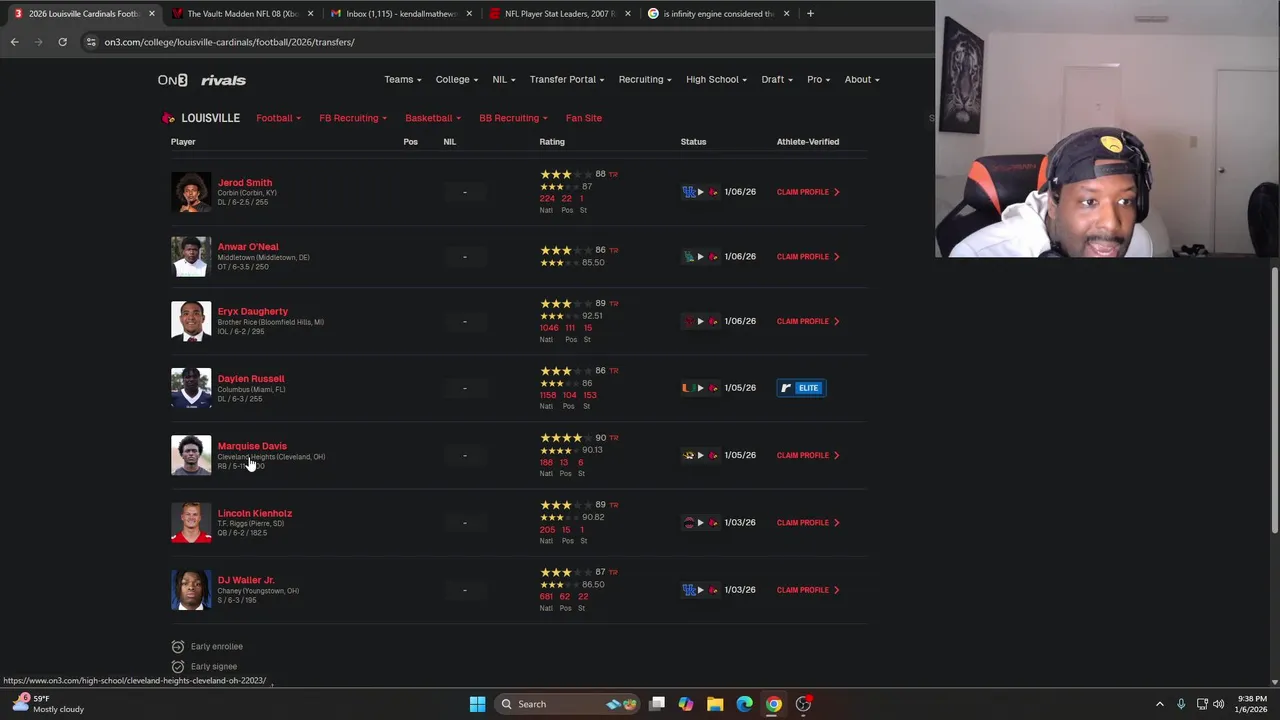Image resolution: width=1280 pixels, height=720 pixels.
Task: Go back using the browser back arrow
Action: point(14,42)
